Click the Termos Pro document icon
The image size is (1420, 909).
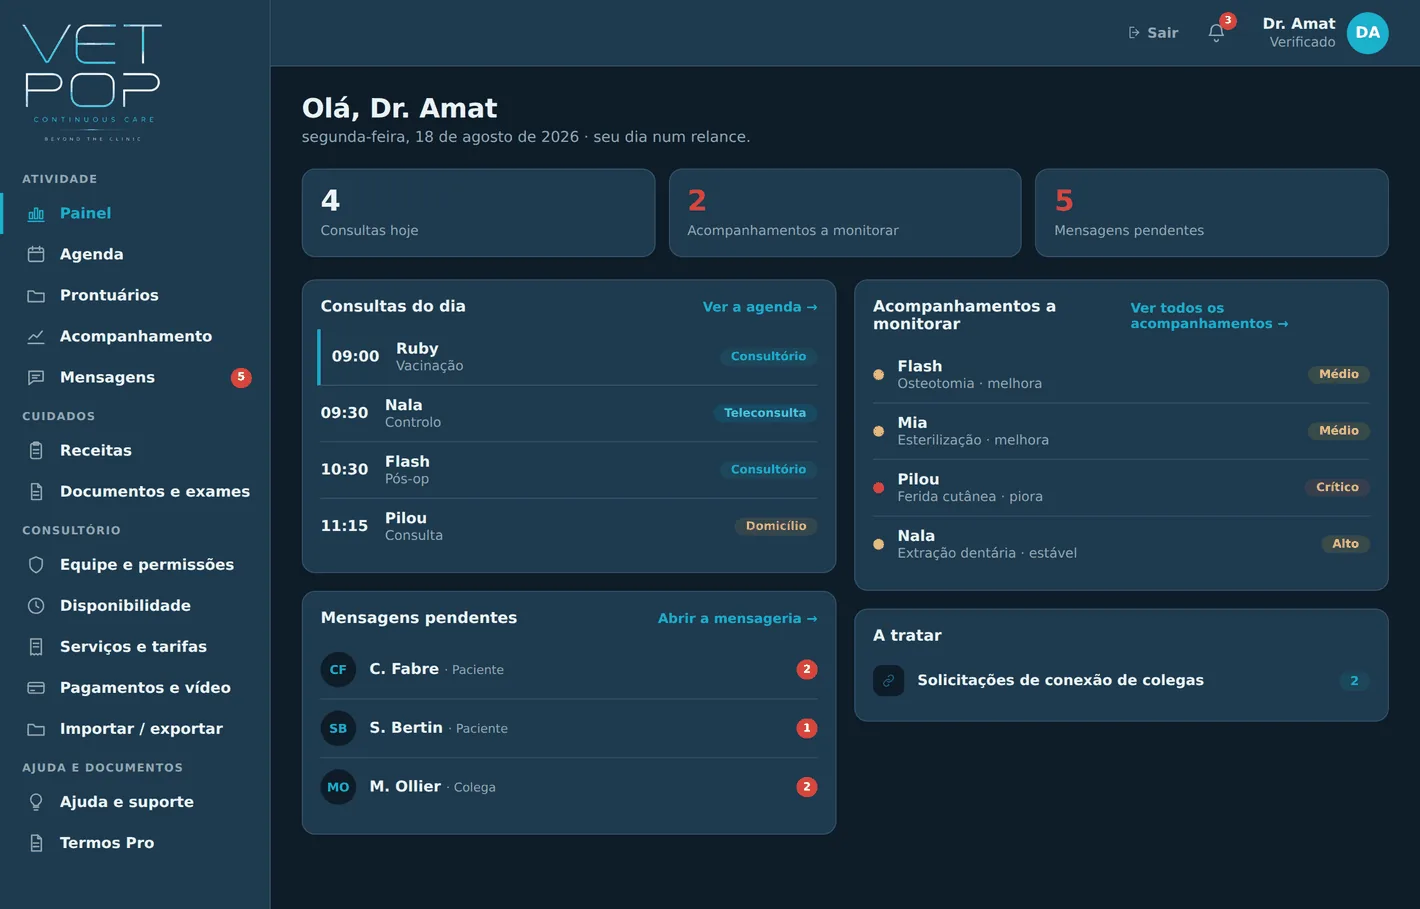36,842
